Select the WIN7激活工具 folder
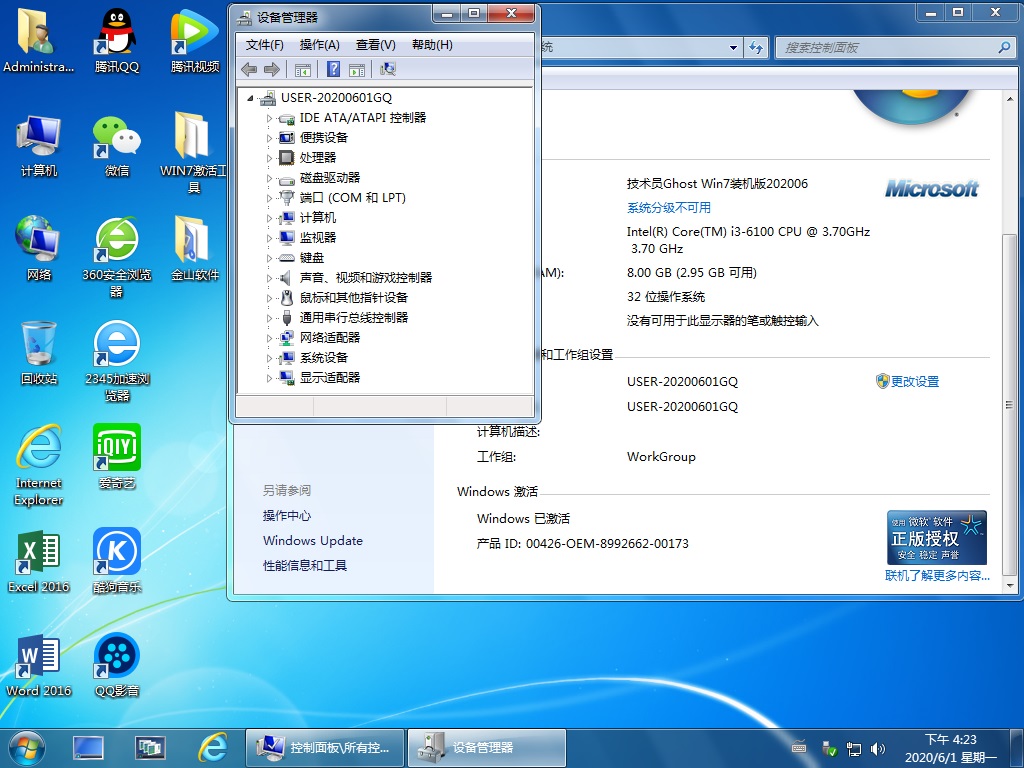This screenshot has height=768, width=1024. (x=193, y=153)
